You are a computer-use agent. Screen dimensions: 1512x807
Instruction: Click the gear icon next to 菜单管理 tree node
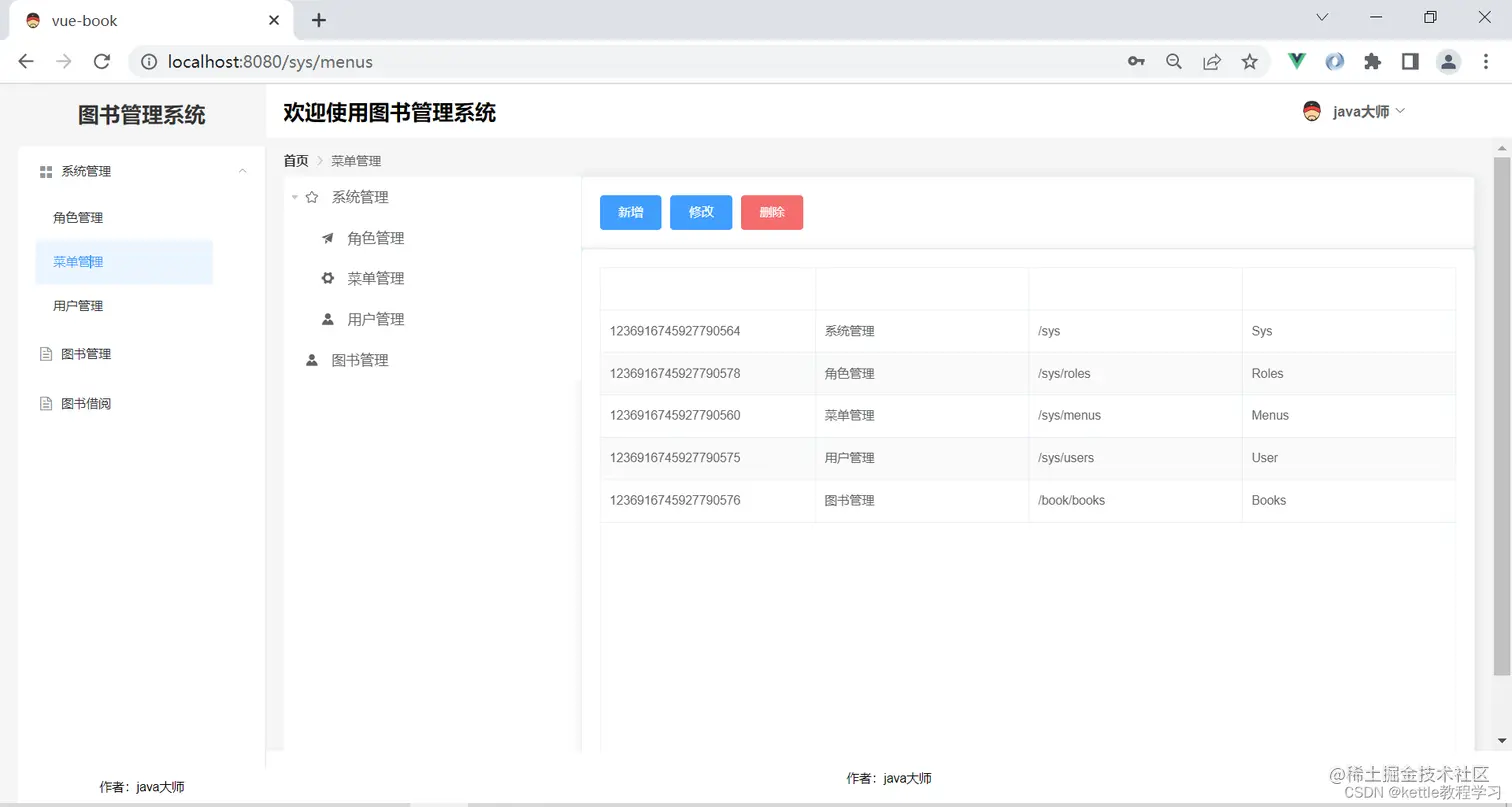point(326,278)
